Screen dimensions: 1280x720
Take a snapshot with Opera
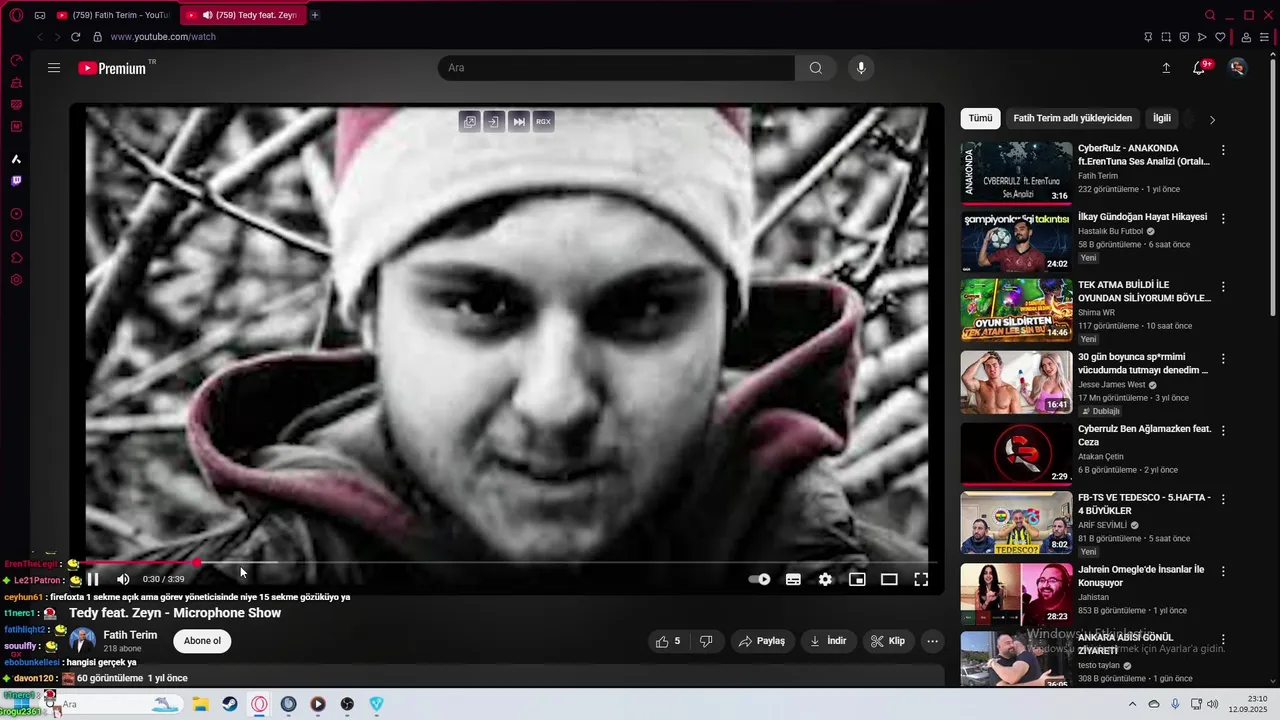(x=1166, y=37)
